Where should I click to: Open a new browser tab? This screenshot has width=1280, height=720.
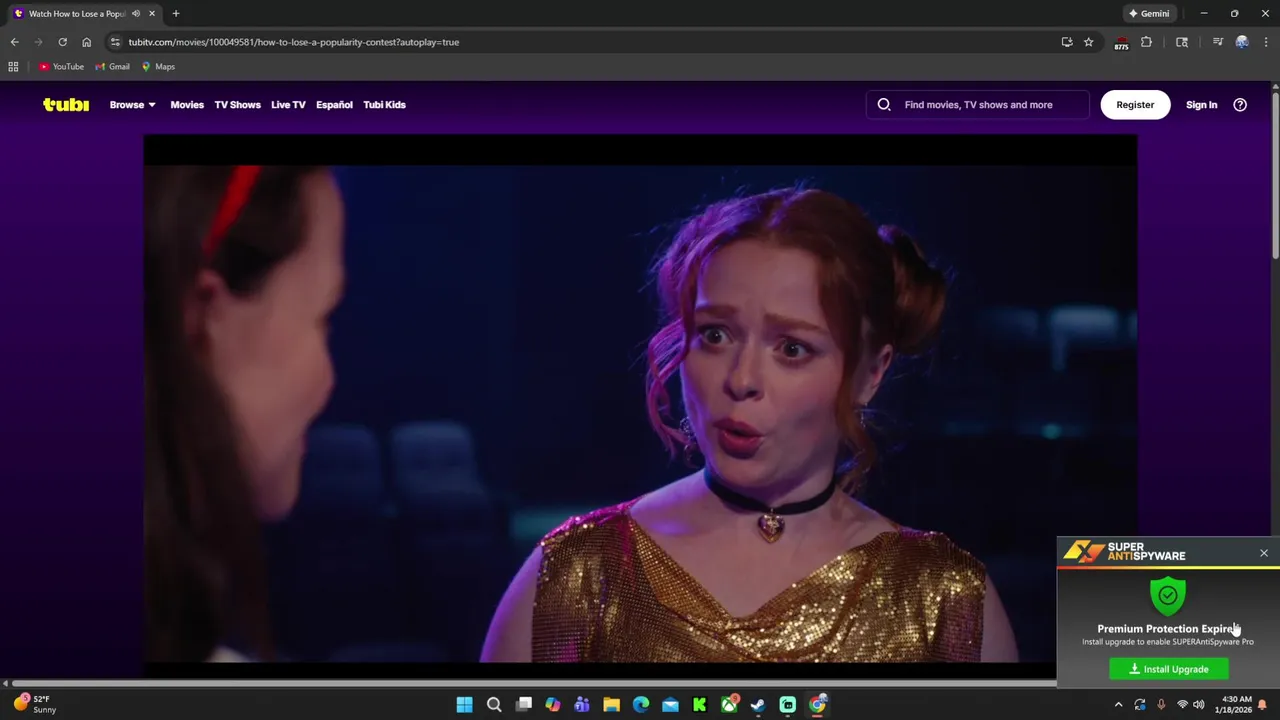[176, 14]
